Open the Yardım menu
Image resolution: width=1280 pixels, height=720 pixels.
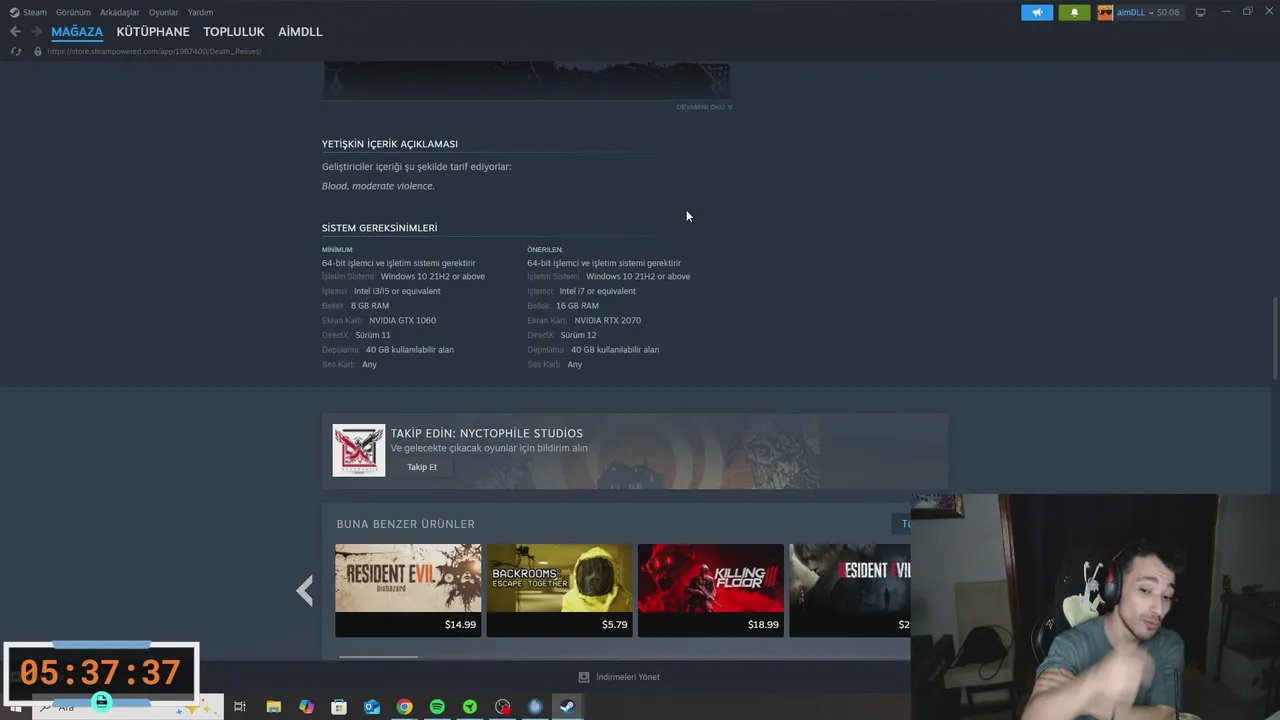click(200, 12)
